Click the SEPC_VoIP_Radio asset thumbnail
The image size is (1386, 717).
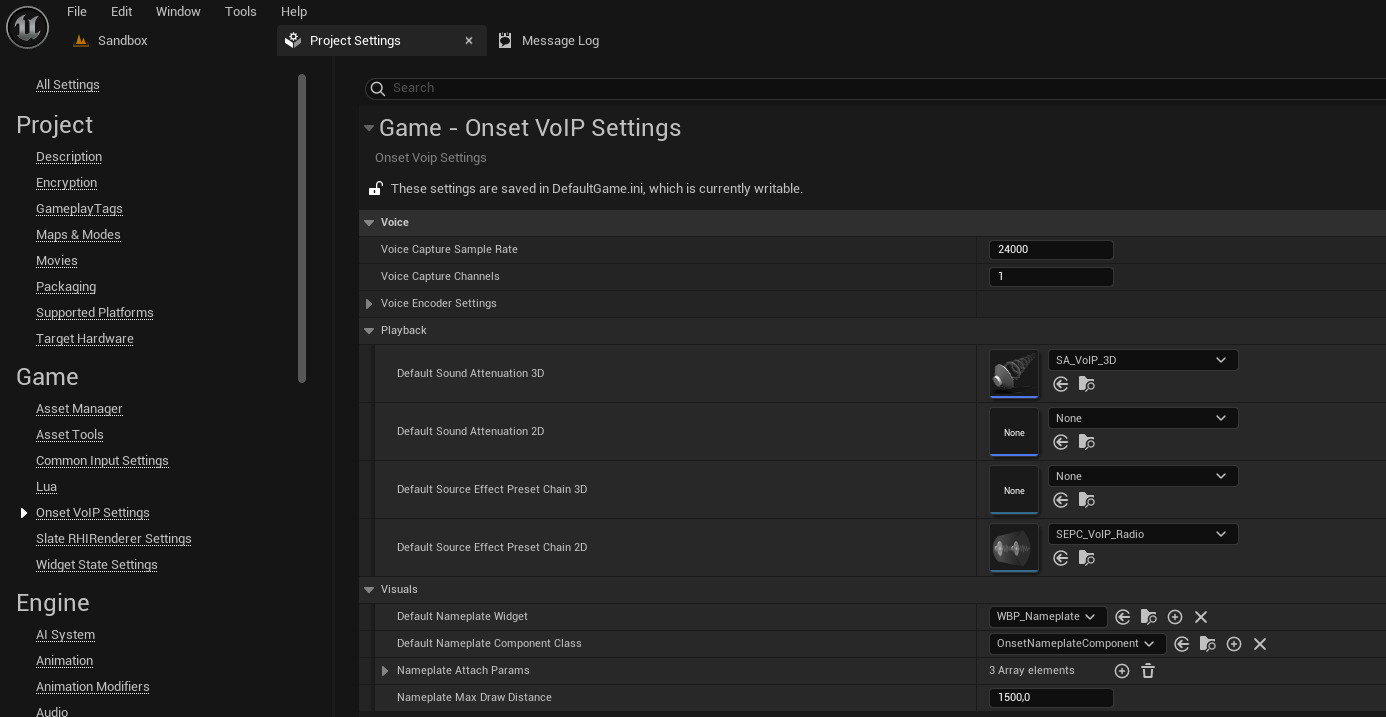click(1014, 548)
